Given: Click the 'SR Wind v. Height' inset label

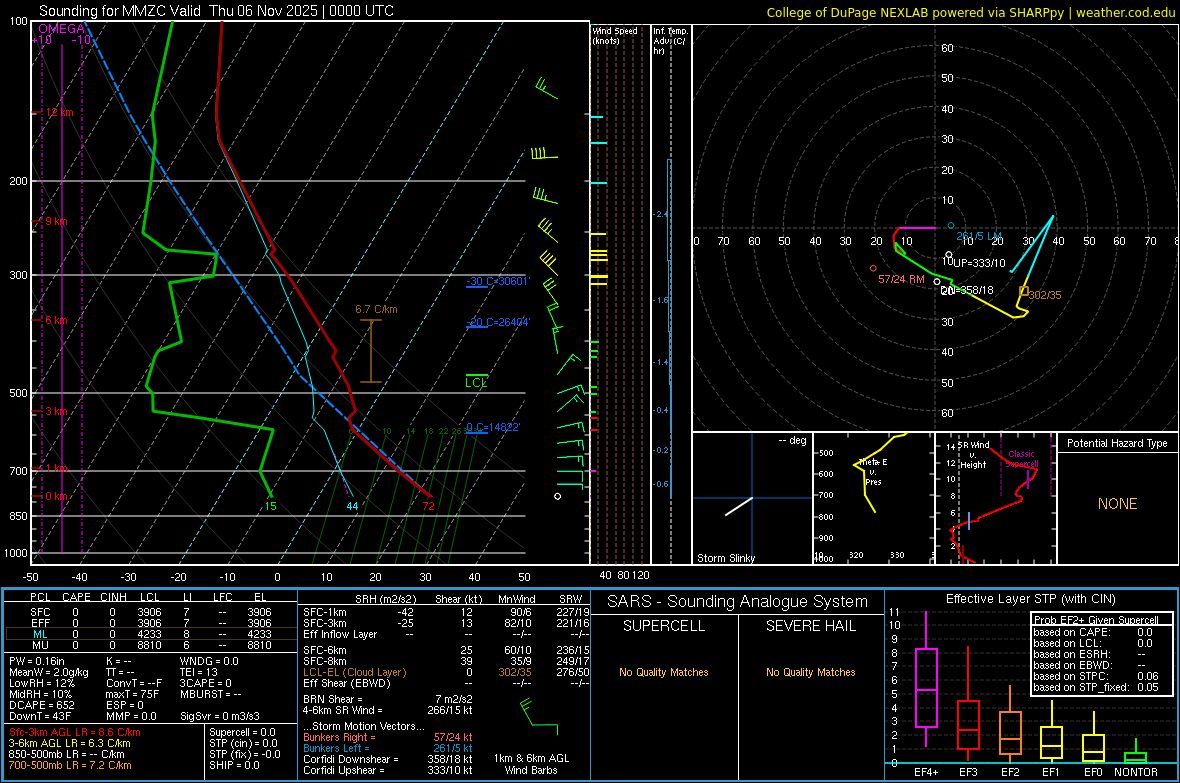Looking at the screenshot, I should 973,455.
